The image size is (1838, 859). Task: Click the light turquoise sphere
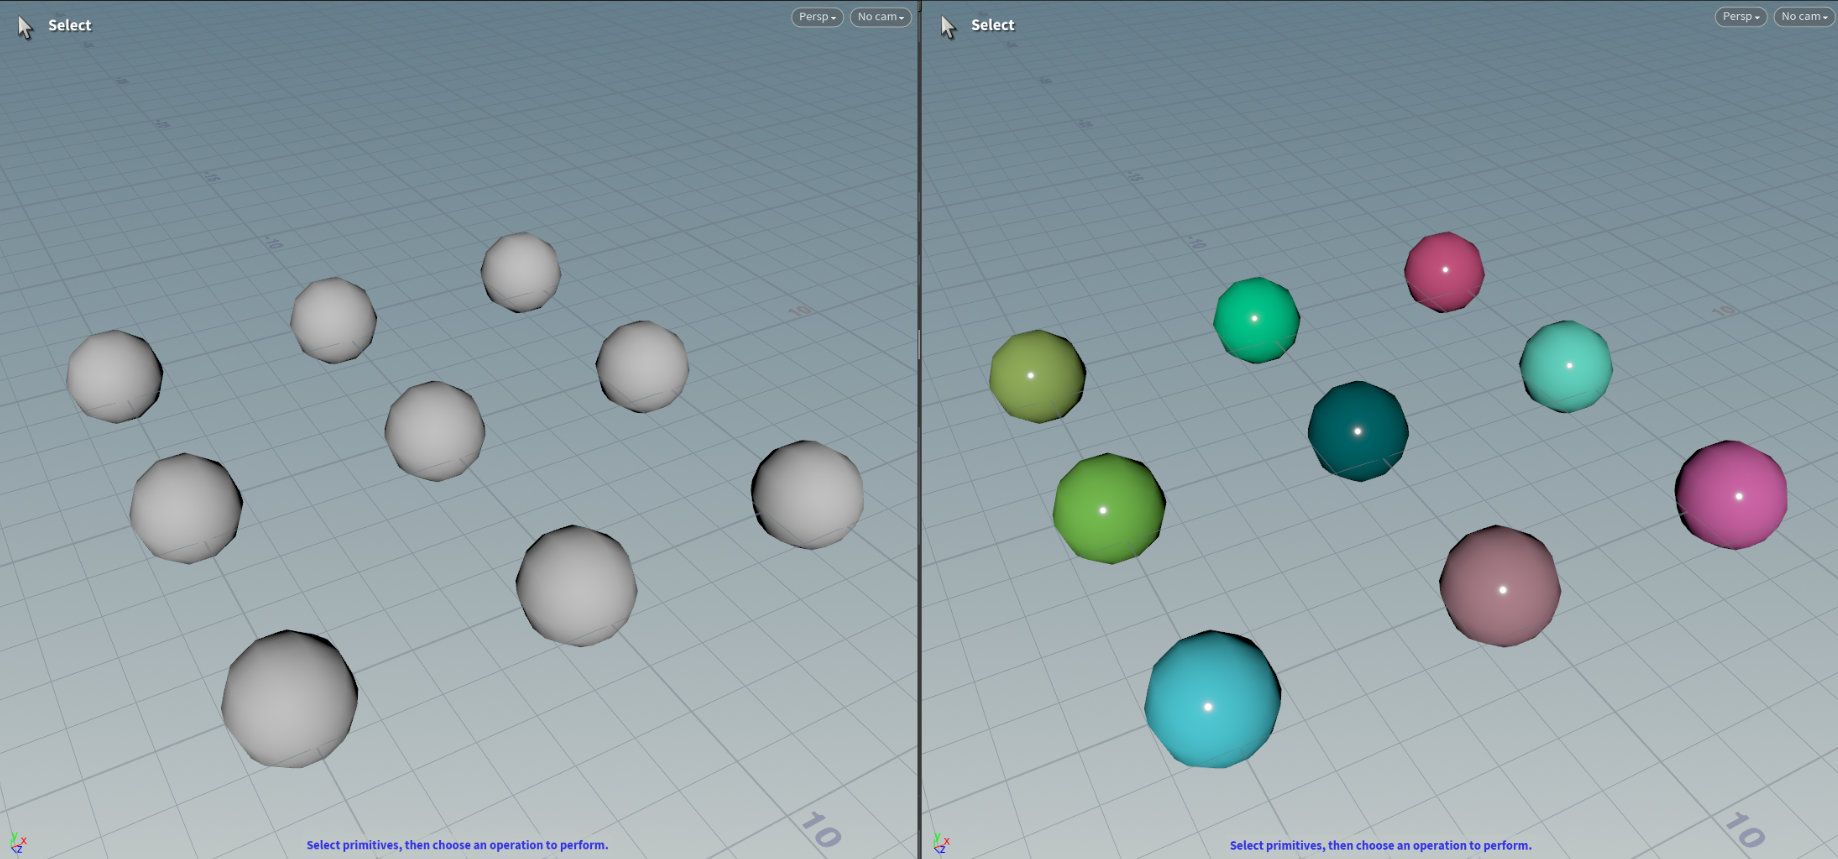1565,366
